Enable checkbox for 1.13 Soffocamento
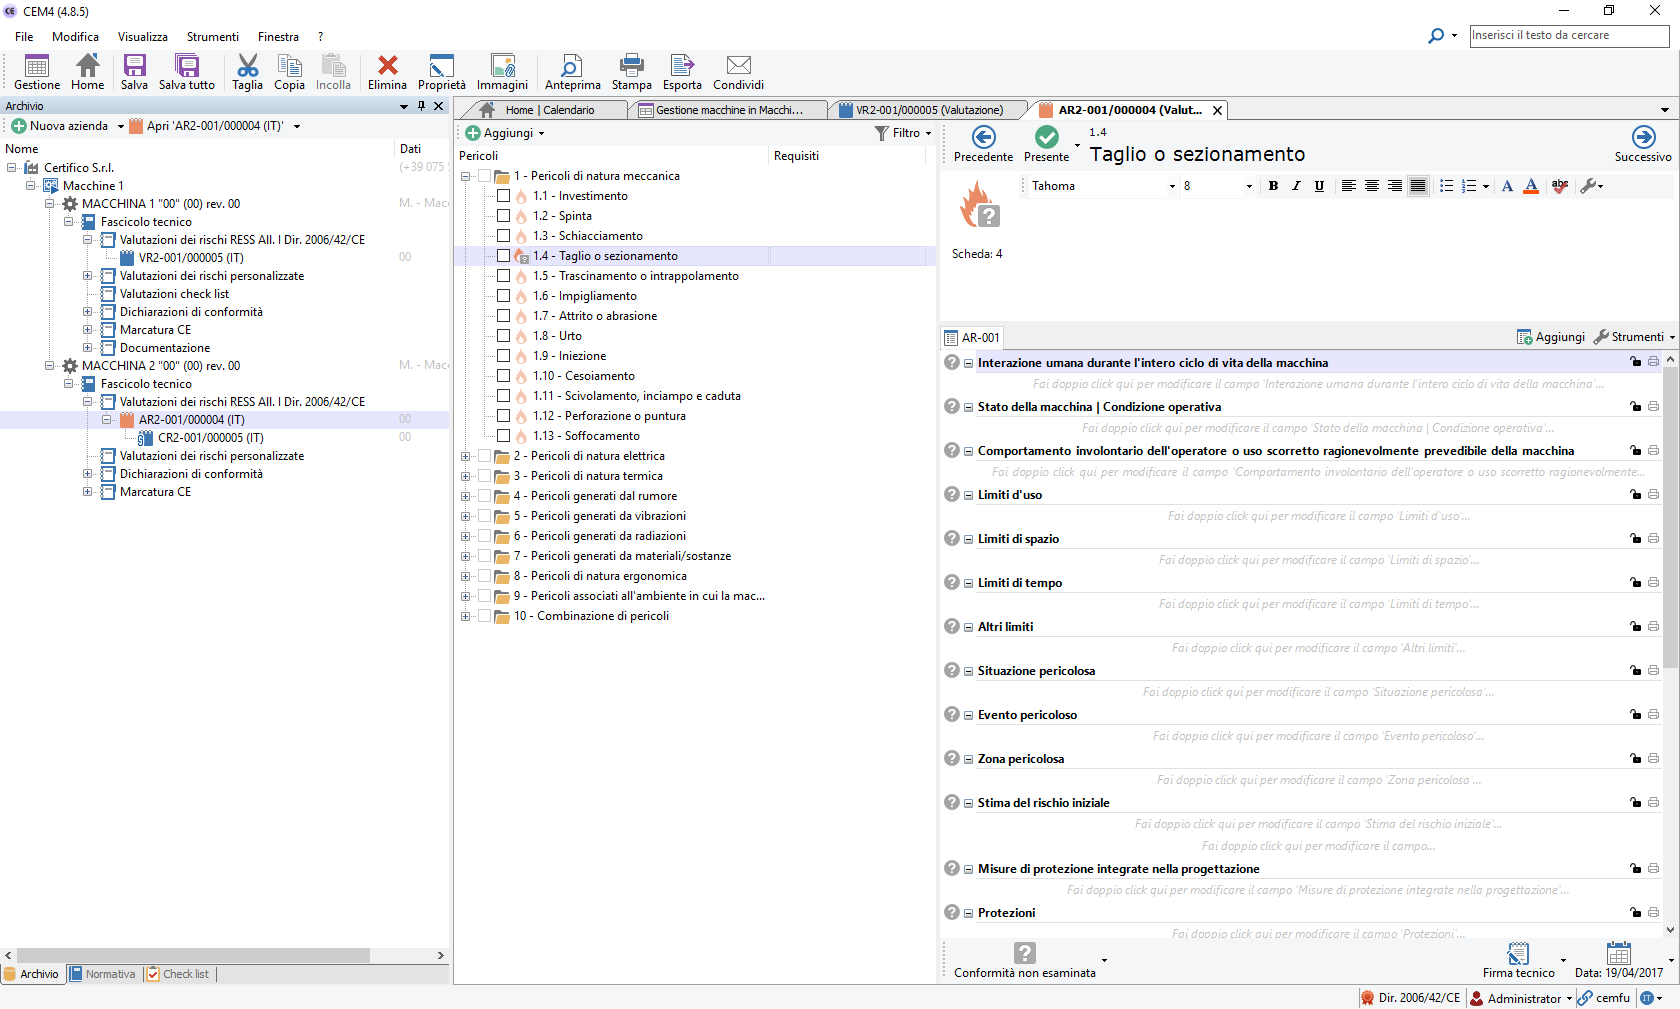 point(504,436)
